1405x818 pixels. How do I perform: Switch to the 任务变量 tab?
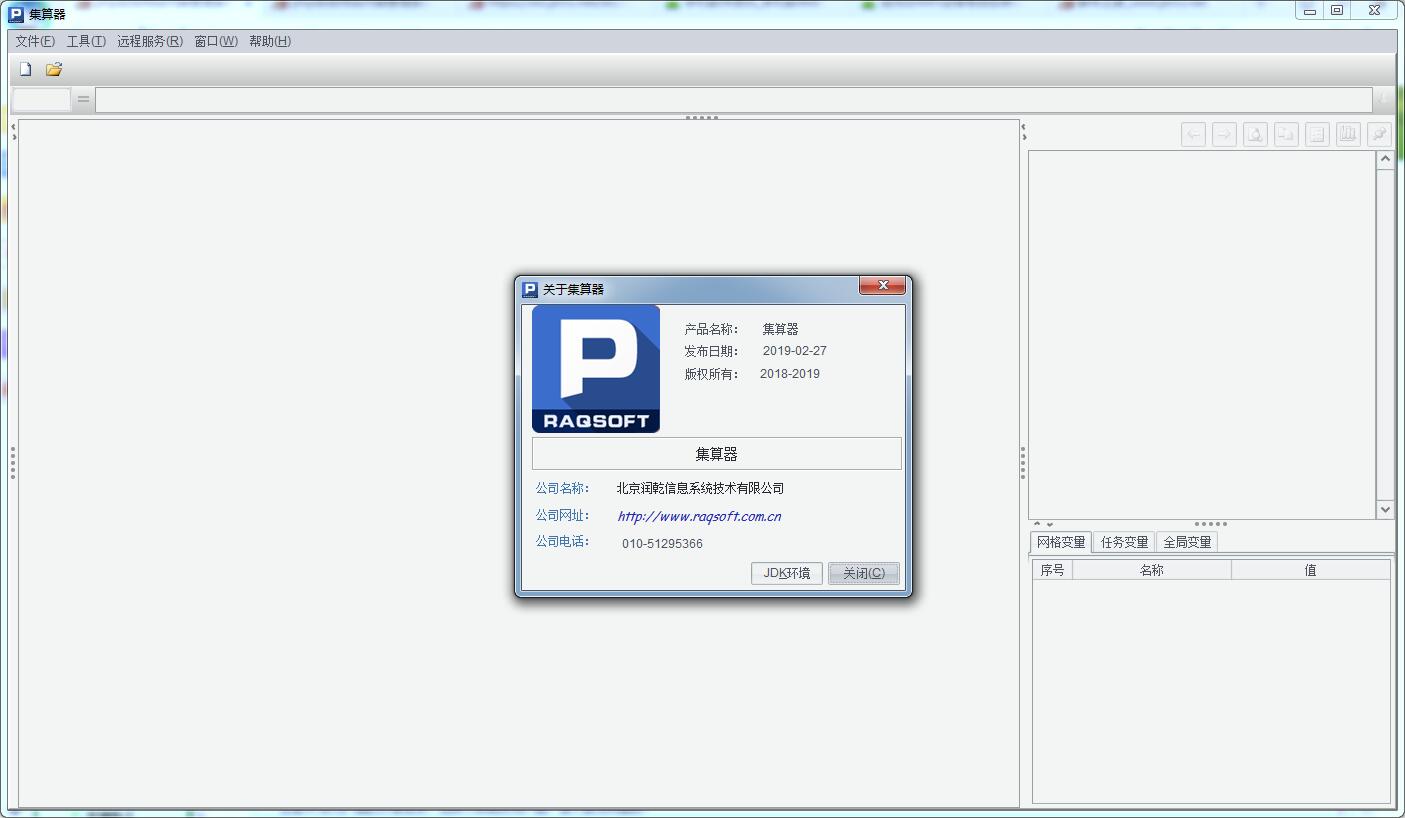click(1124, 542)
